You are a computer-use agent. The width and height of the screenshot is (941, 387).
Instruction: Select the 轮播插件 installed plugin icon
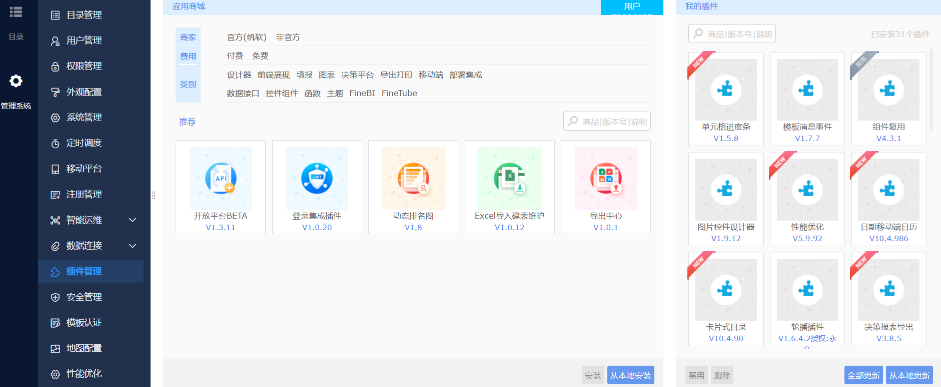pyautogui.click(x=808, y=290)
